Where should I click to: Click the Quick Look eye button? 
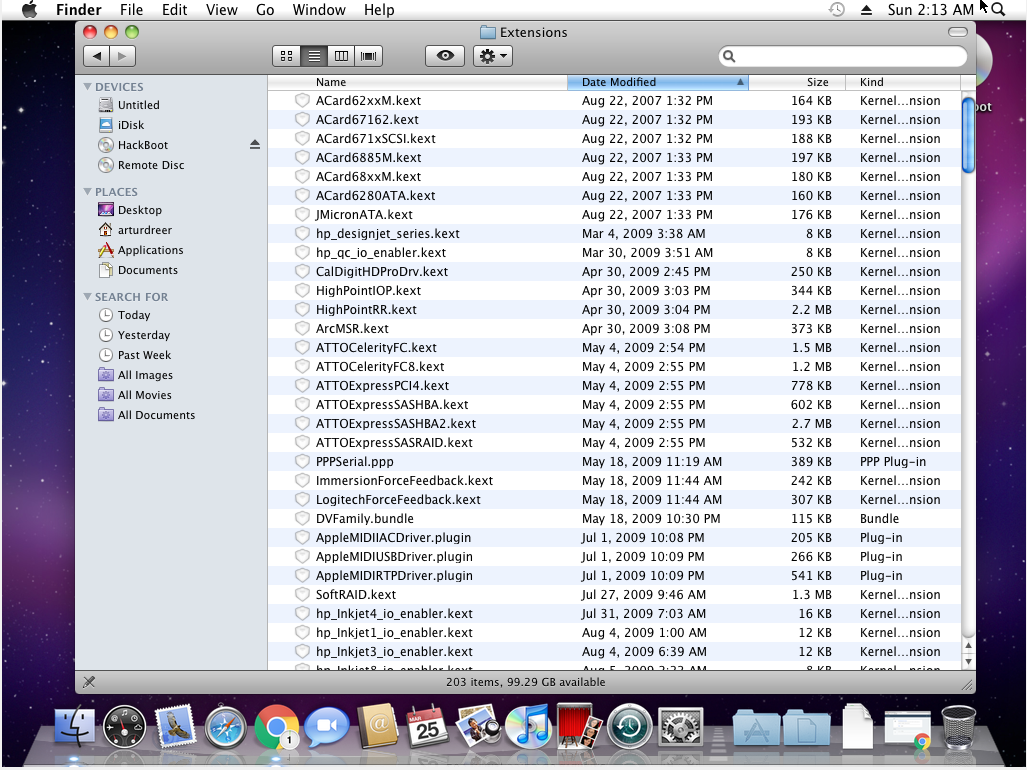(x=444, y=57)
